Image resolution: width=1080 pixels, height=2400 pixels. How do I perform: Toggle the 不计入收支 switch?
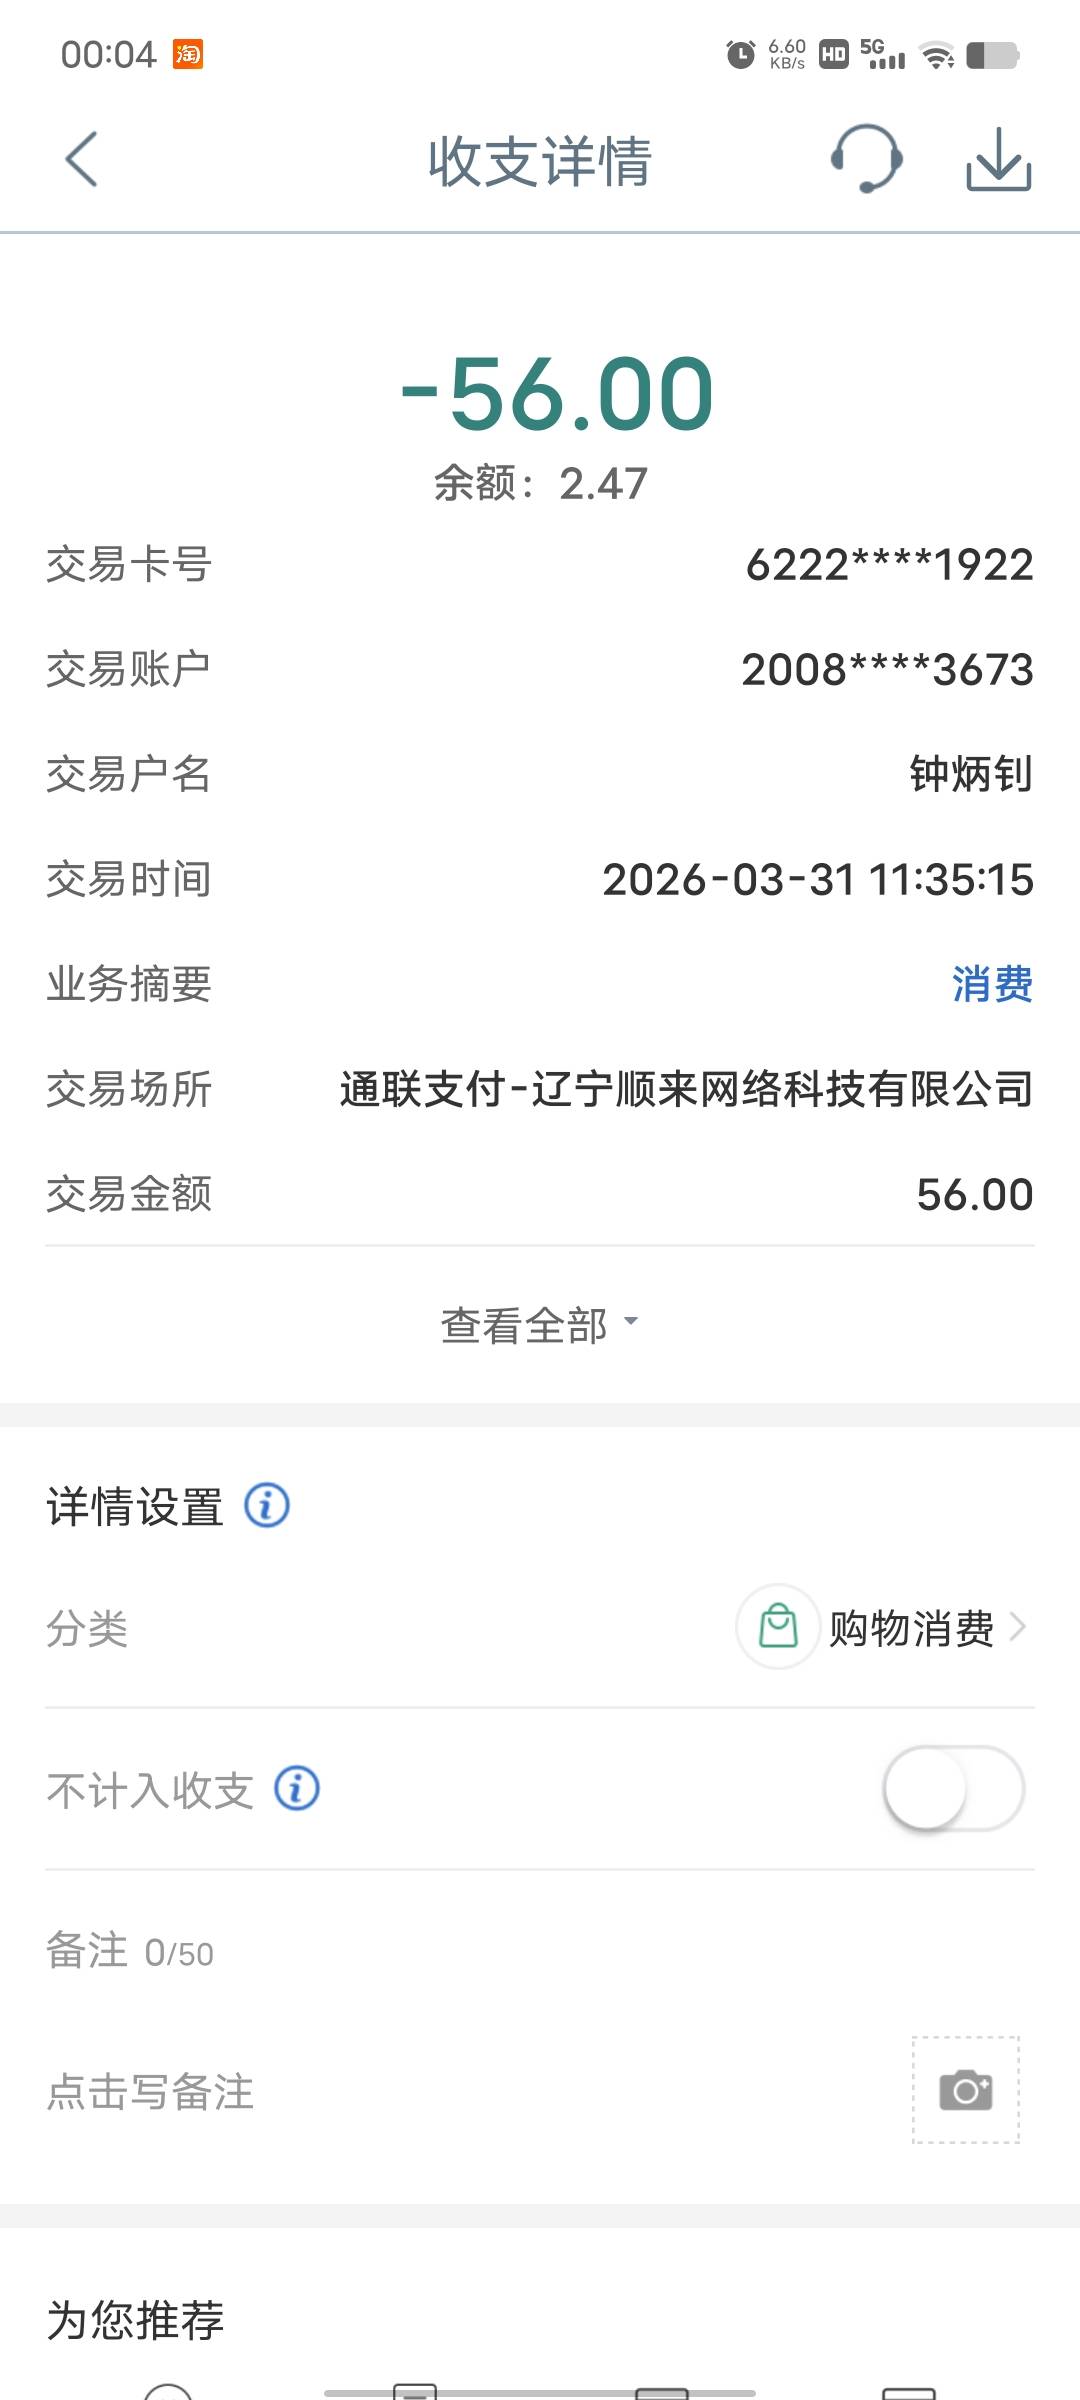pyautogui.click(x=953, y=1788)
